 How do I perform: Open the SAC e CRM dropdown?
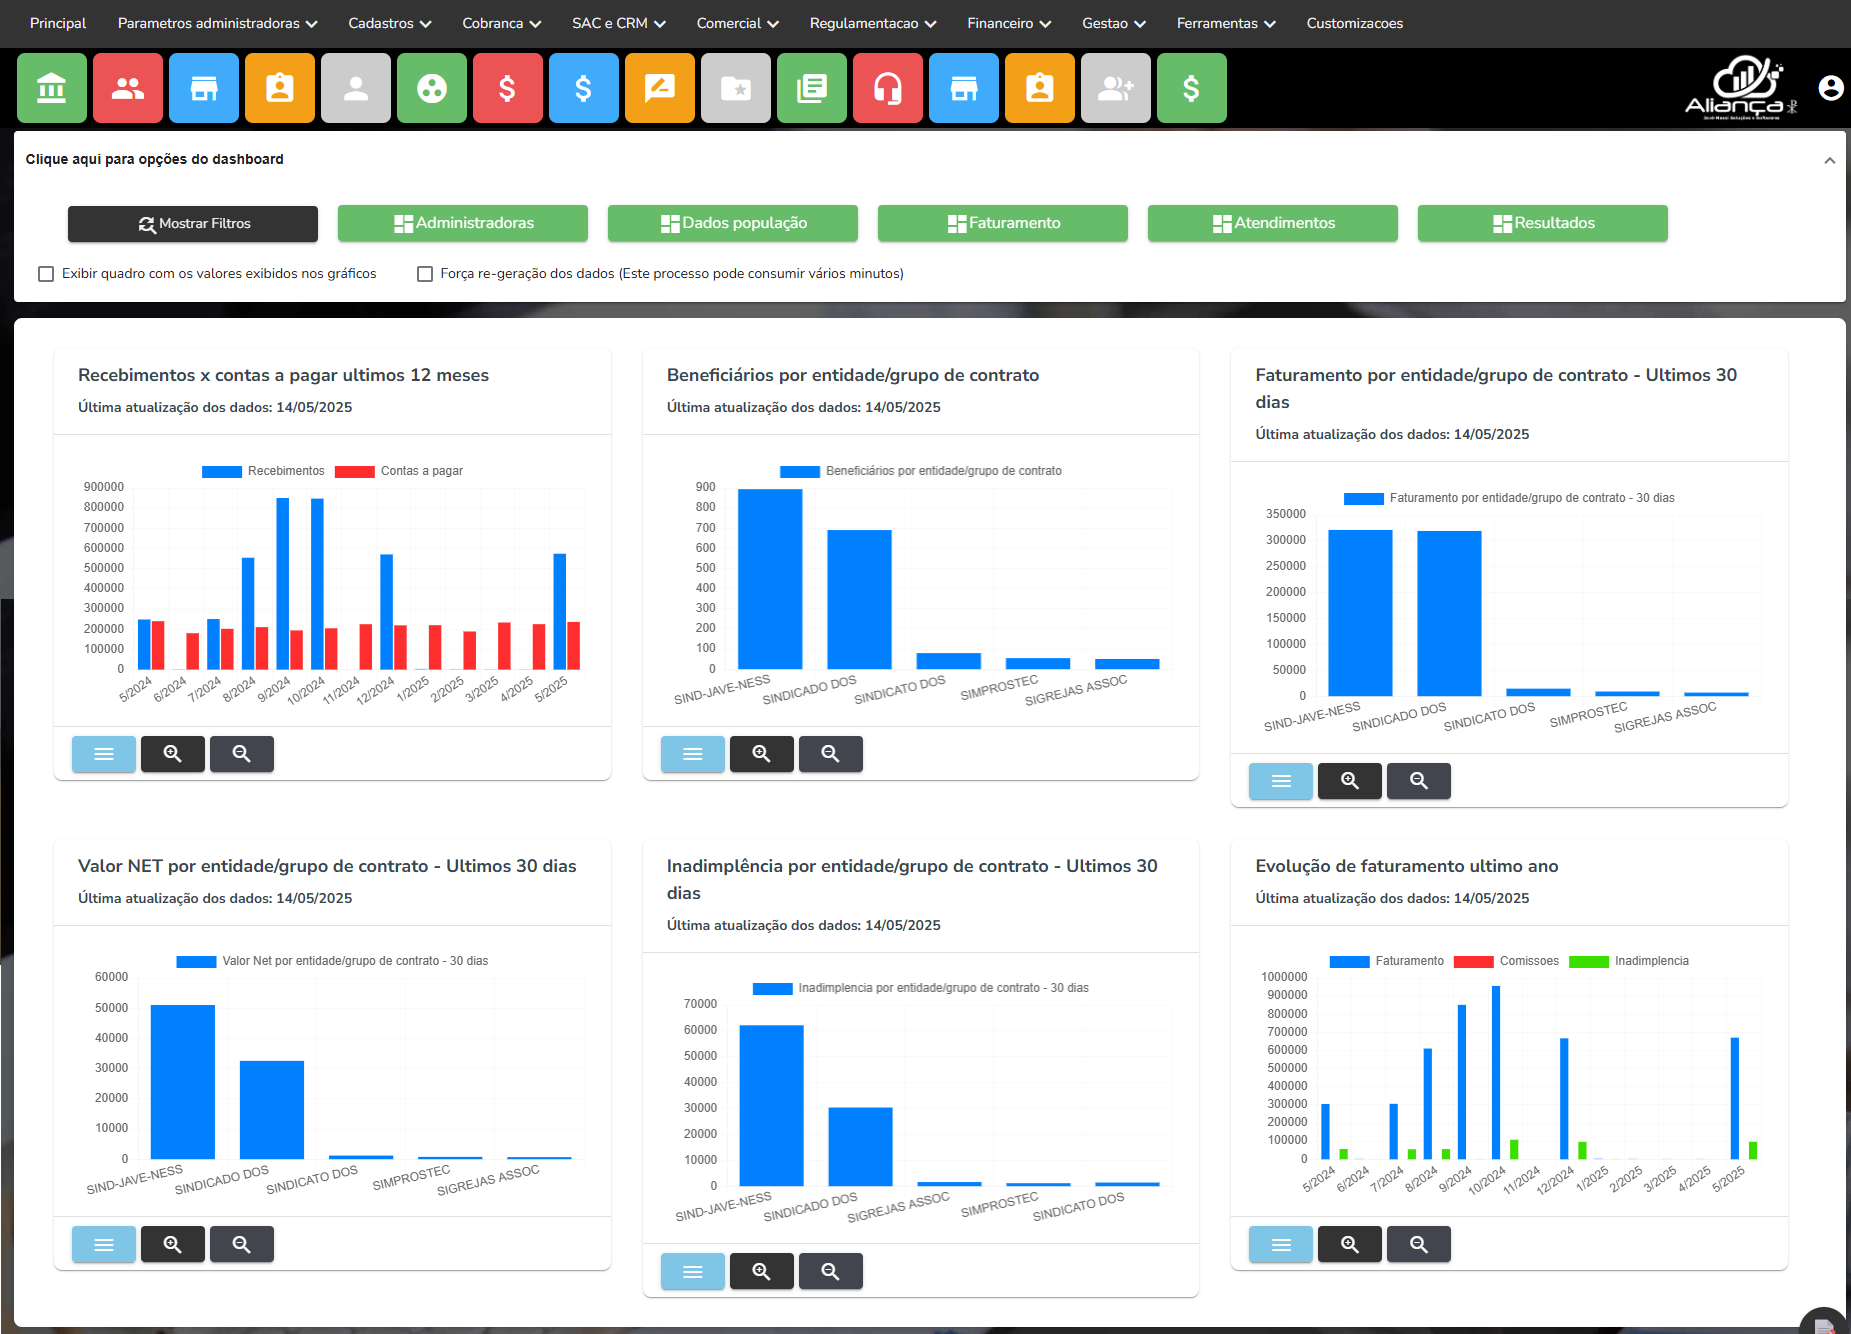click(x=617, y=23)
